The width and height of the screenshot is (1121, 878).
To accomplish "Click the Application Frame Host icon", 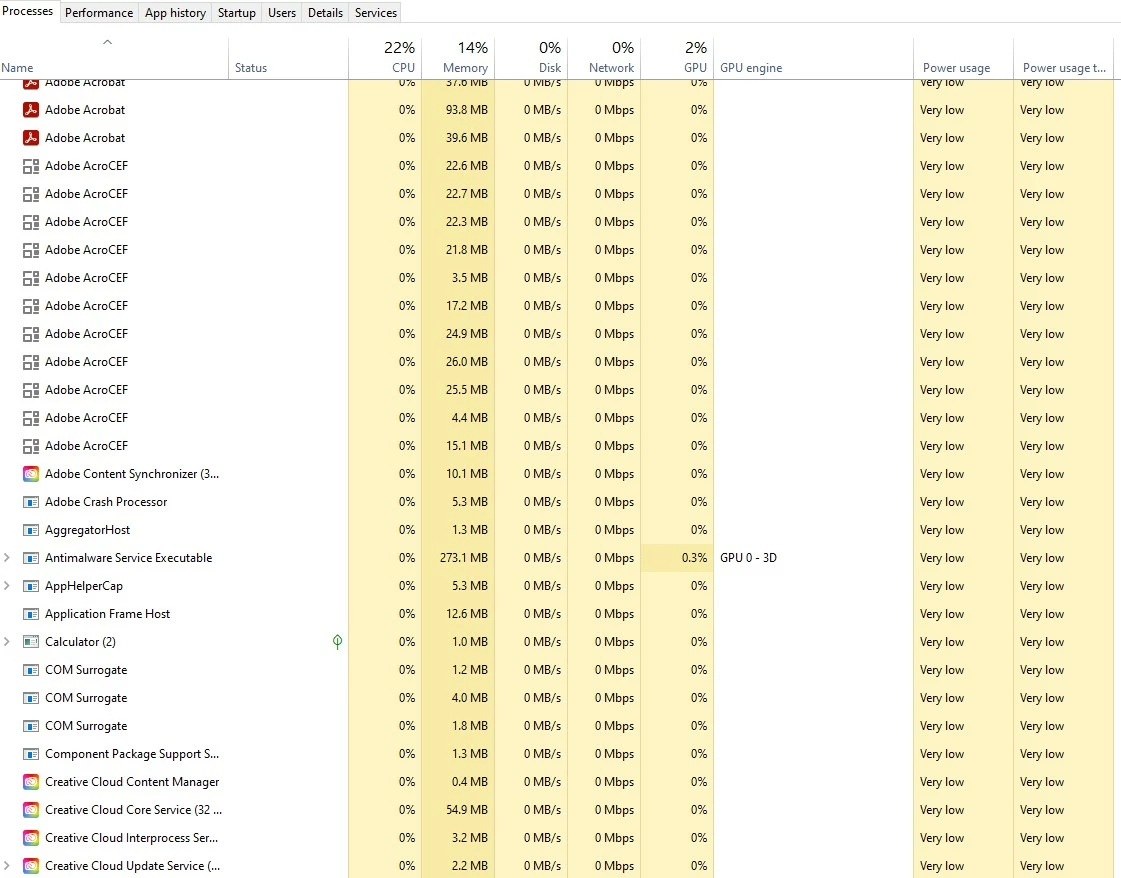I will pyautogui.click(x=31, y=613).
